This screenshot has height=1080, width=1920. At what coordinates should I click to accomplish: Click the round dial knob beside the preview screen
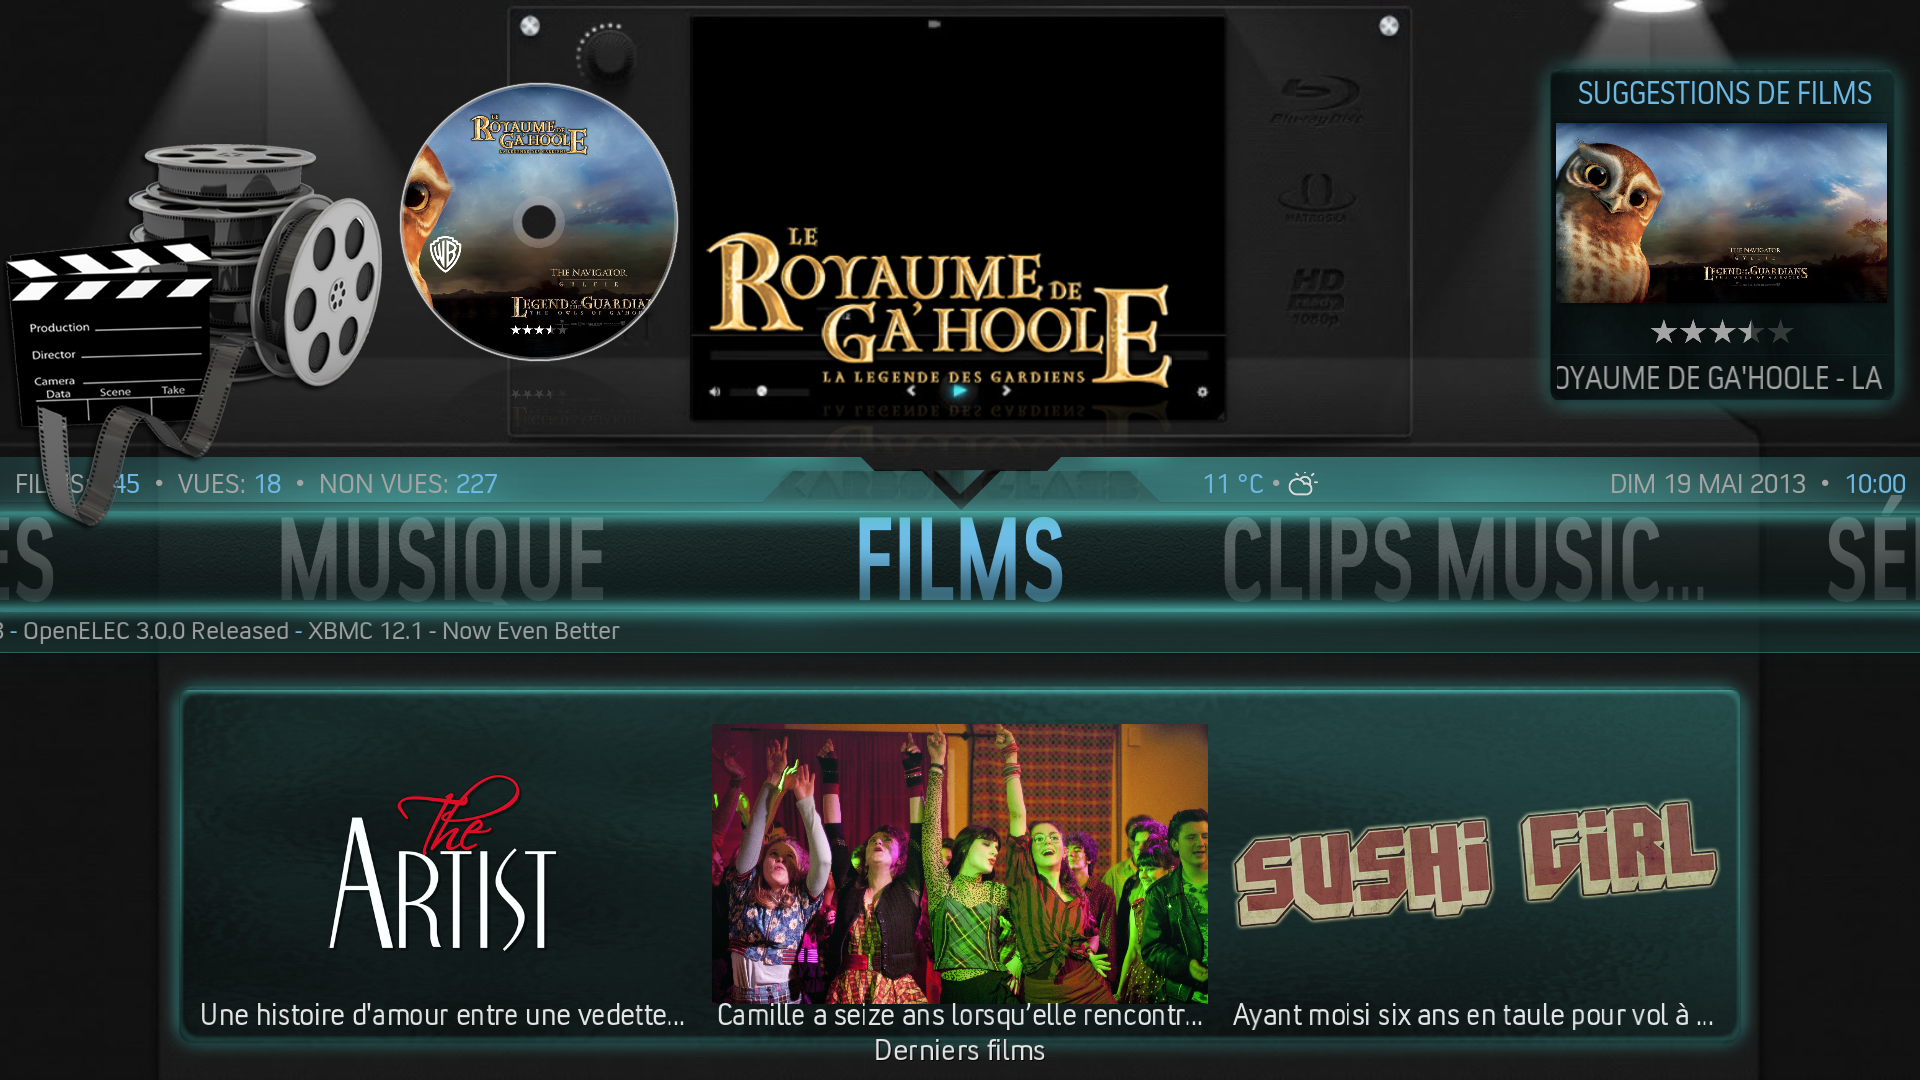(x=605, y=53)
